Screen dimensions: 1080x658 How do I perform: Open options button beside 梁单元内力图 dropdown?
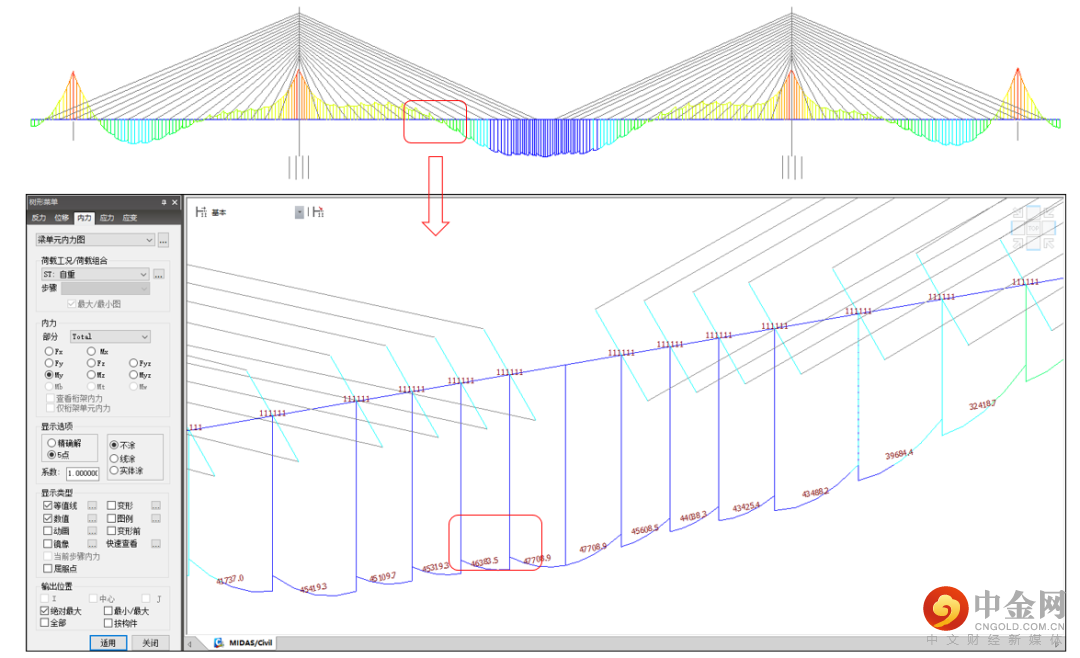coord(163,240)
